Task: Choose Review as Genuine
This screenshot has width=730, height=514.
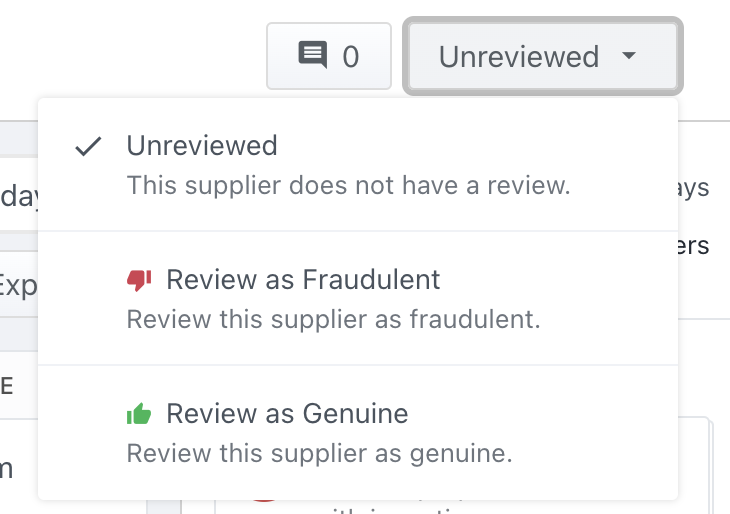Action: pyautogui.click(x=287, y=413)
